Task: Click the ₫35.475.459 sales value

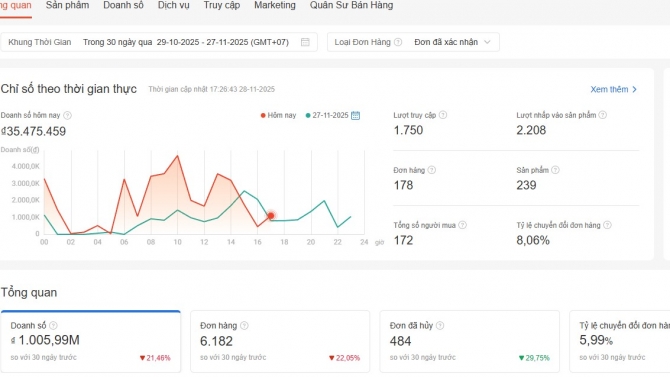Action: pyautogui.click(x=33, y=131)
